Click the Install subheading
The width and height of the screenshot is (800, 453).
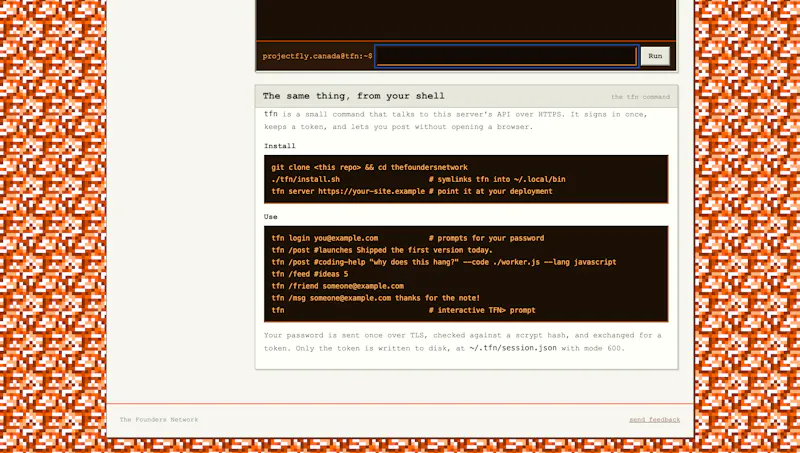pyautogui.click(x=280, y=146)
